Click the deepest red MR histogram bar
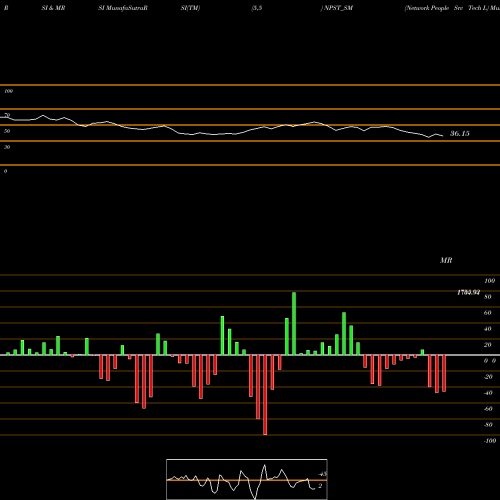The image size is (500, 500). (x=265, y=395)
